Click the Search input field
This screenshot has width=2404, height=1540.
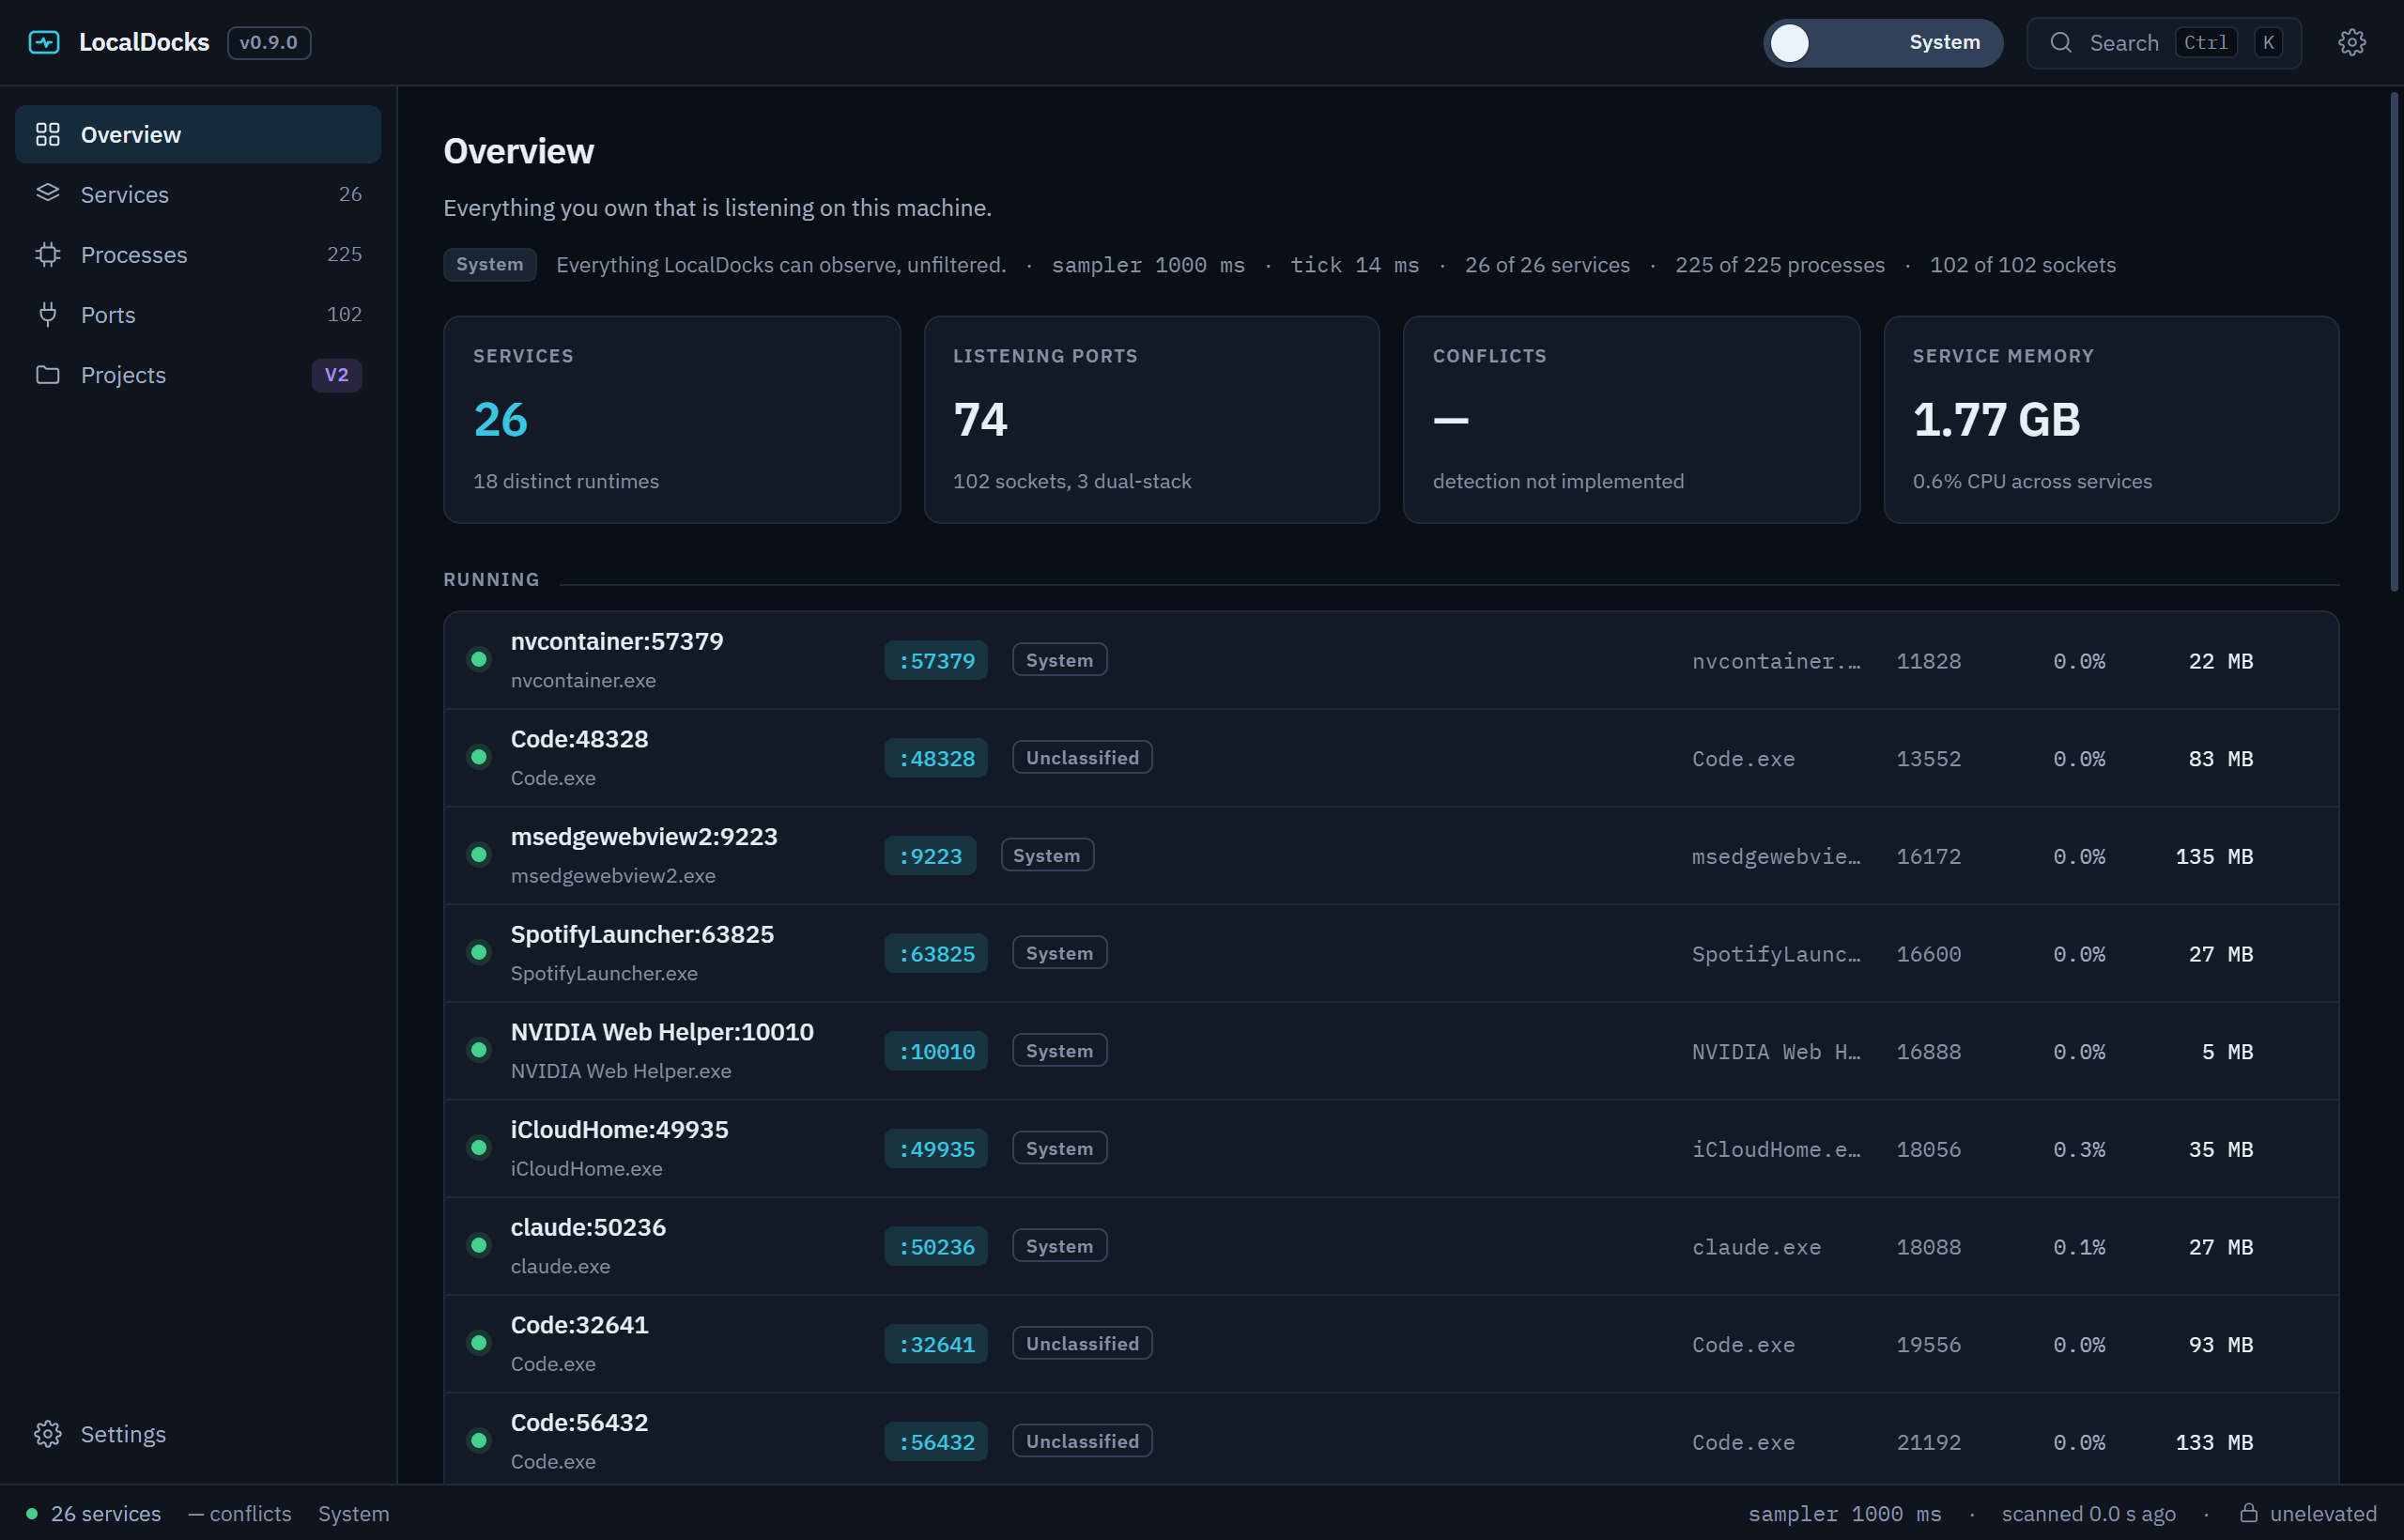coord(2164,42)
